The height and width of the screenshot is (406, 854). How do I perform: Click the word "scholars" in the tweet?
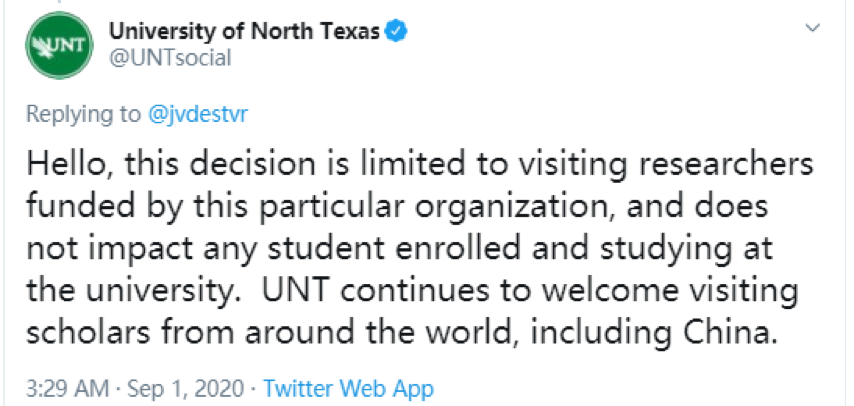(84, 329)
